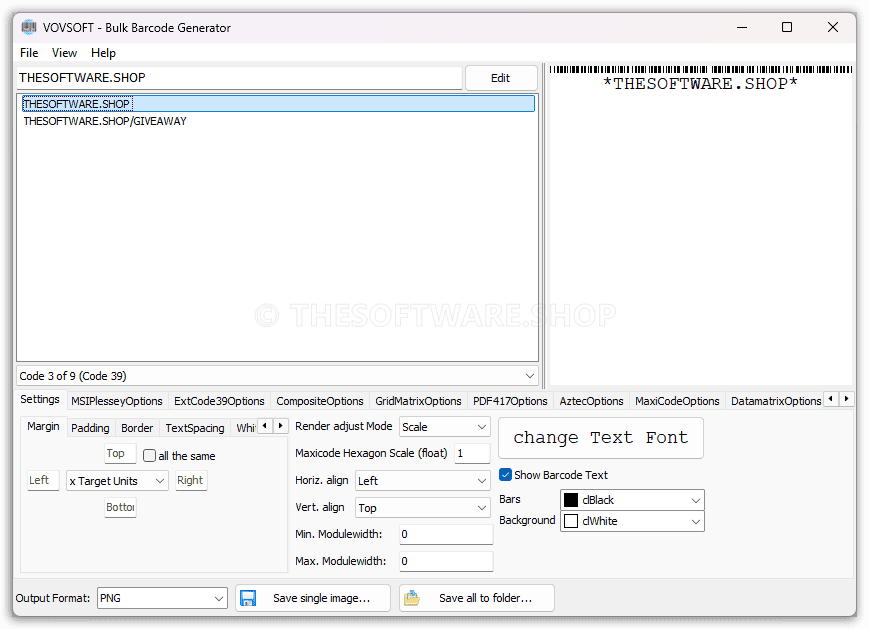Open the x Target Units dropdown
Screen dimensions: 869x629
(x=117, y=480)
